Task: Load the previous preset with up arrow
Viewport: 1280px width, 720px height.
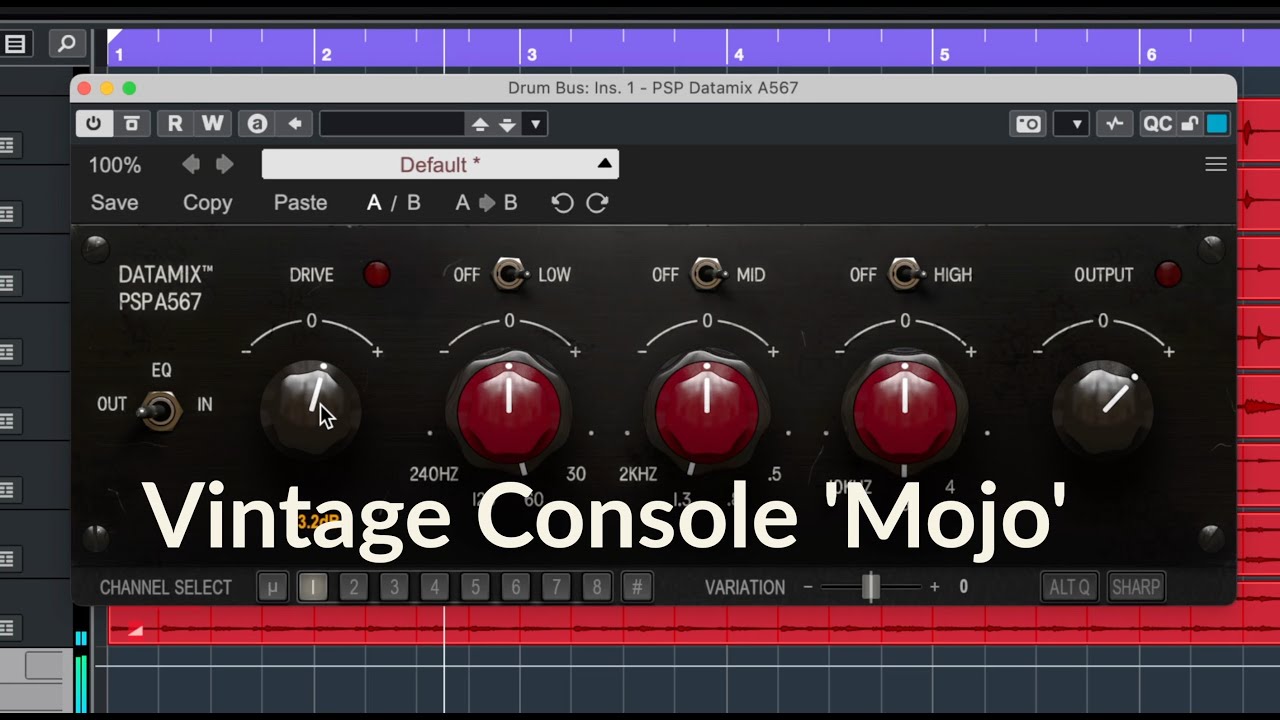Action: [x=480, y=124]
